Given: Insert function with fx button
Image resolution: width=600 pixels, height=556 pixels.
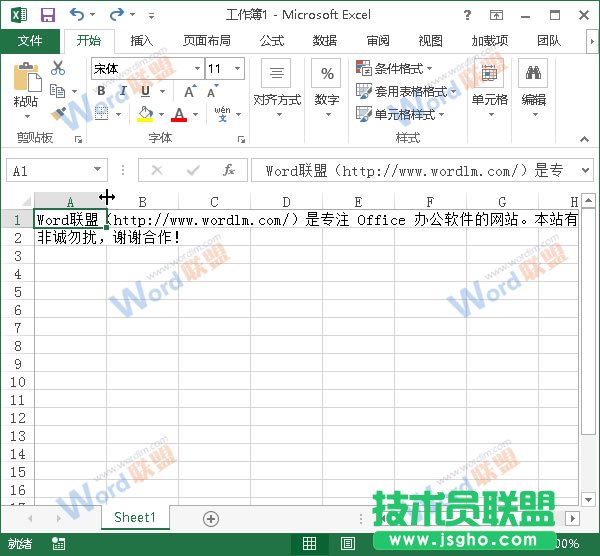Looking at the screenshot, I should (229, 170).
